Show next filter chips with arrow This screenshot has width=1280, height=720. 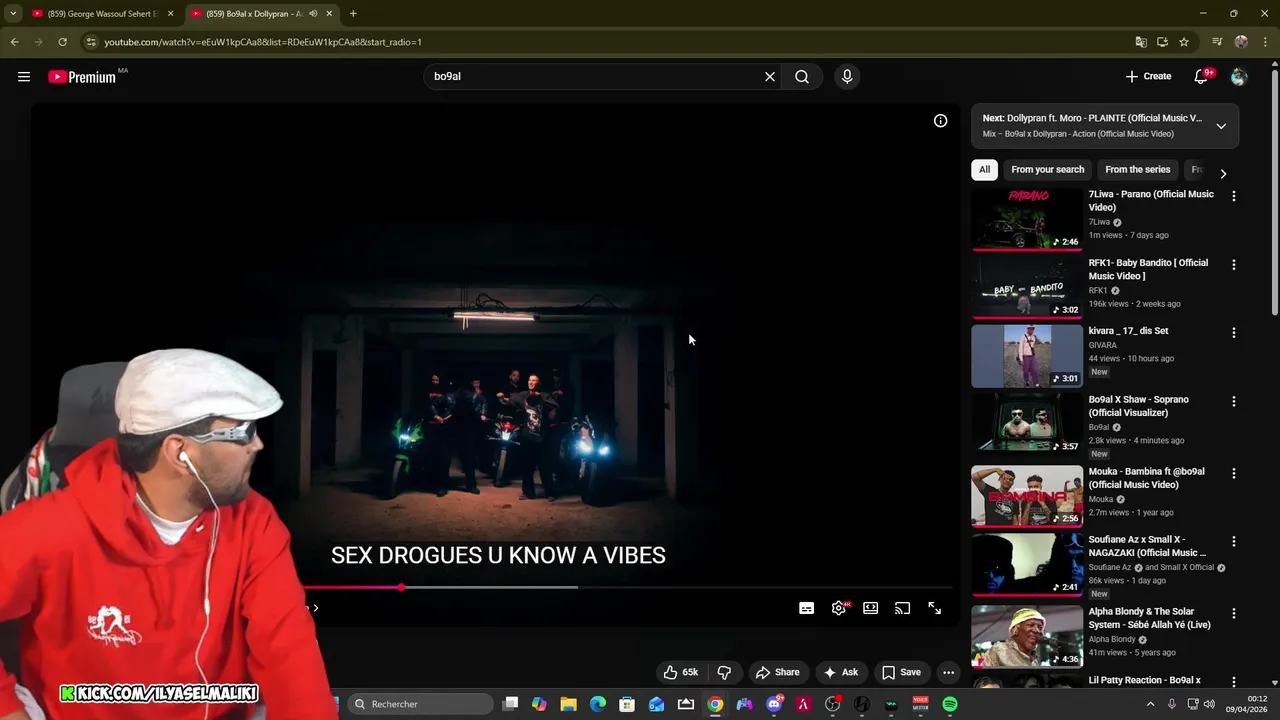click(x=1223, y=174)
